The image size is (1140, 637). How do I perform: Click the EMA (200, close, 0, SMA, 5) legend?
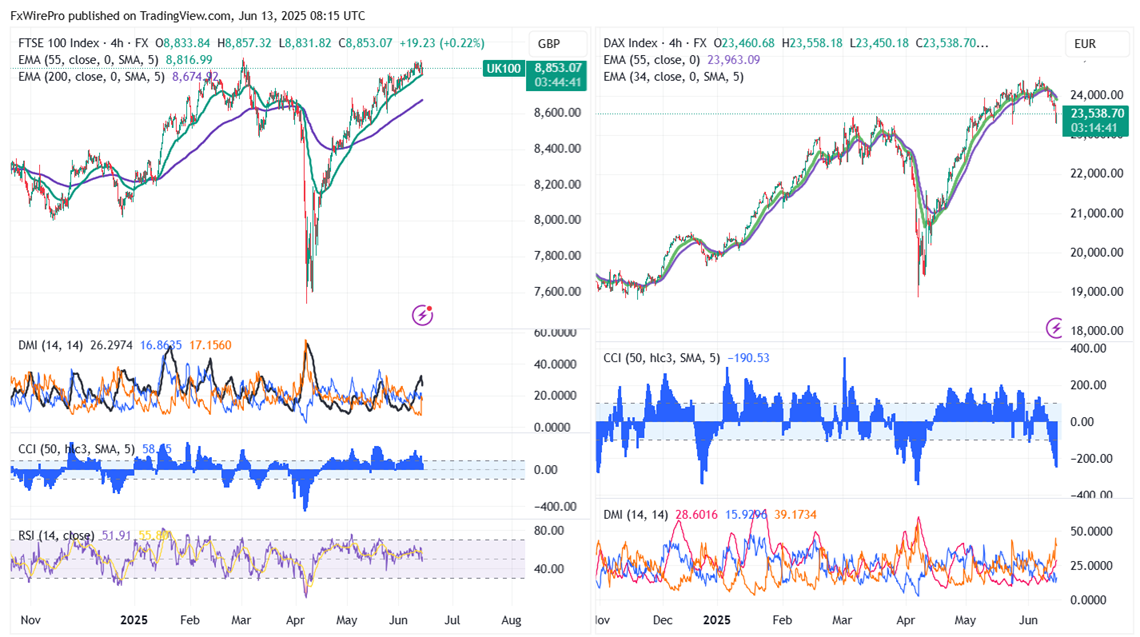[x=93, y=76]
